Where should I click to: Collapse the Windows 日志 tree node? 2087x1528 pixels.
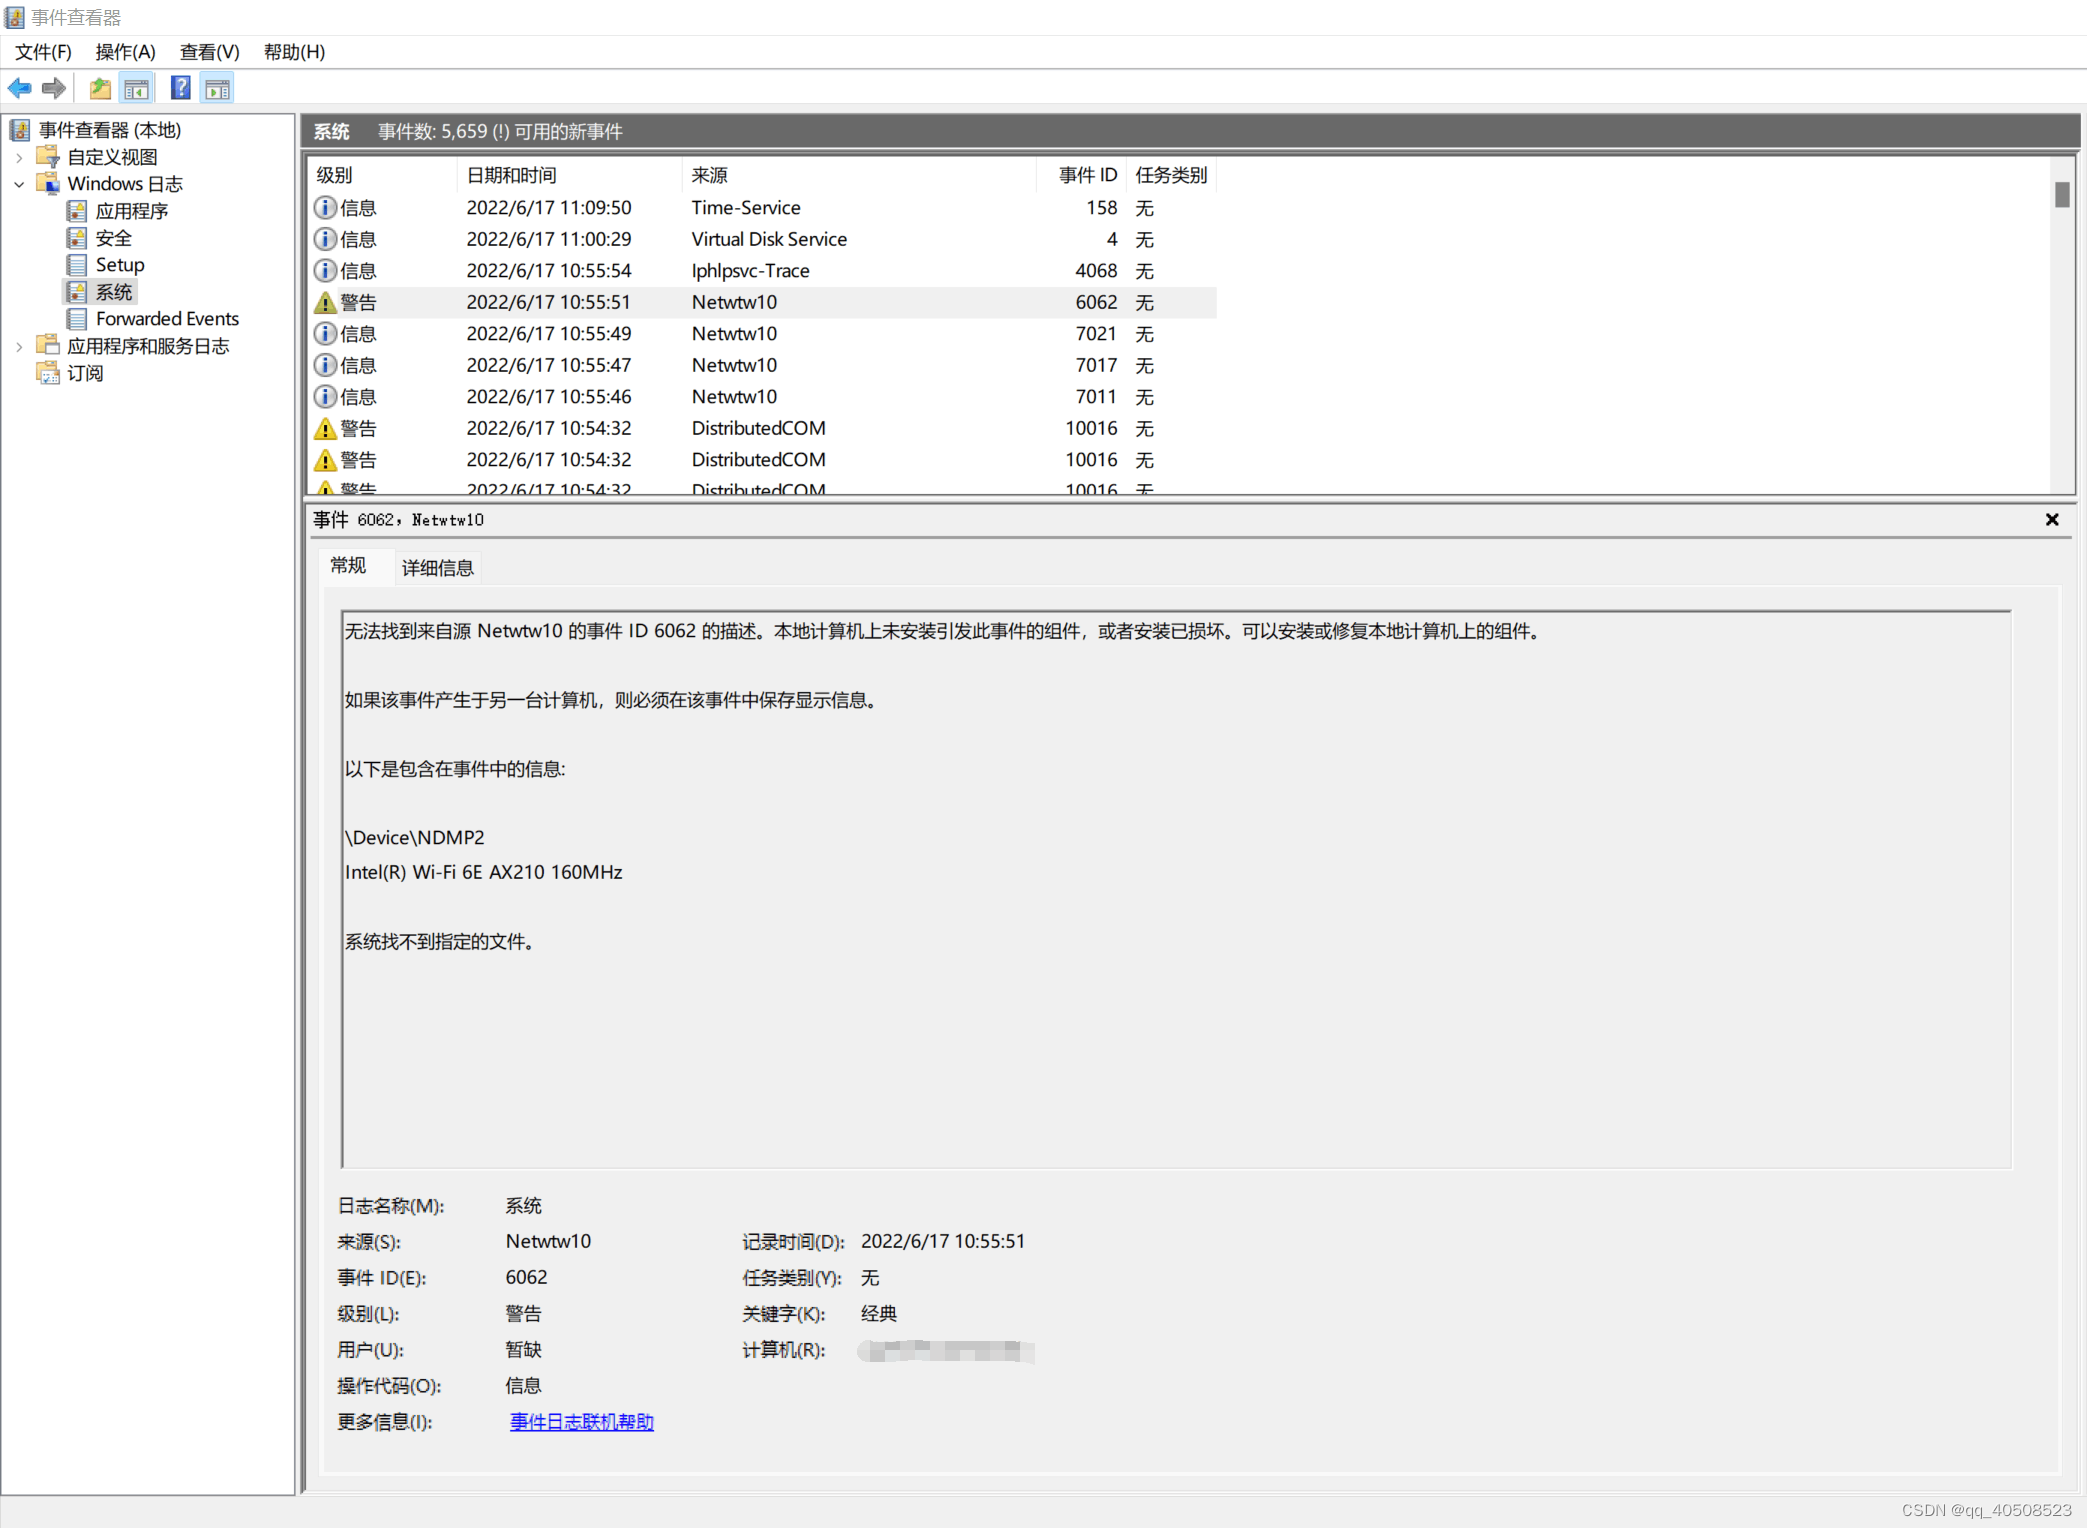click(19, 184)
